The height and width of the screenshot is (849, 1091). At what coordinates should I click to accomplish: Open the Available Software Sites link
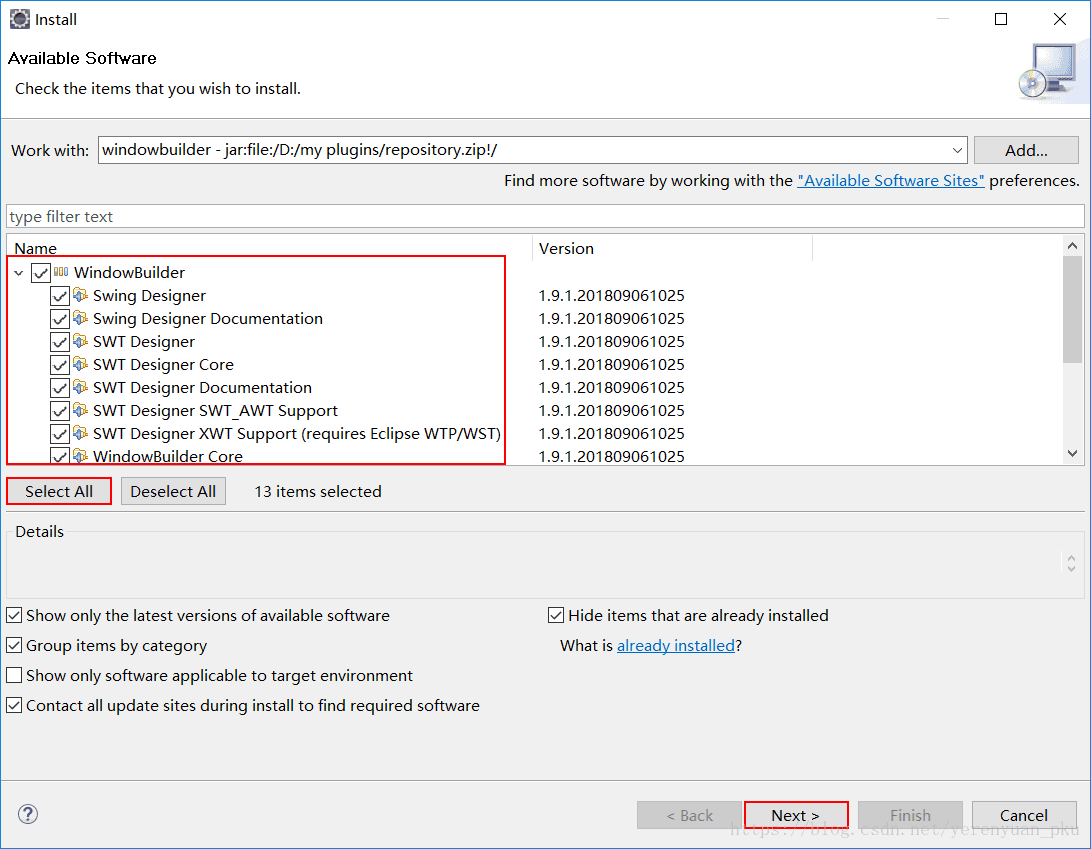891,181
